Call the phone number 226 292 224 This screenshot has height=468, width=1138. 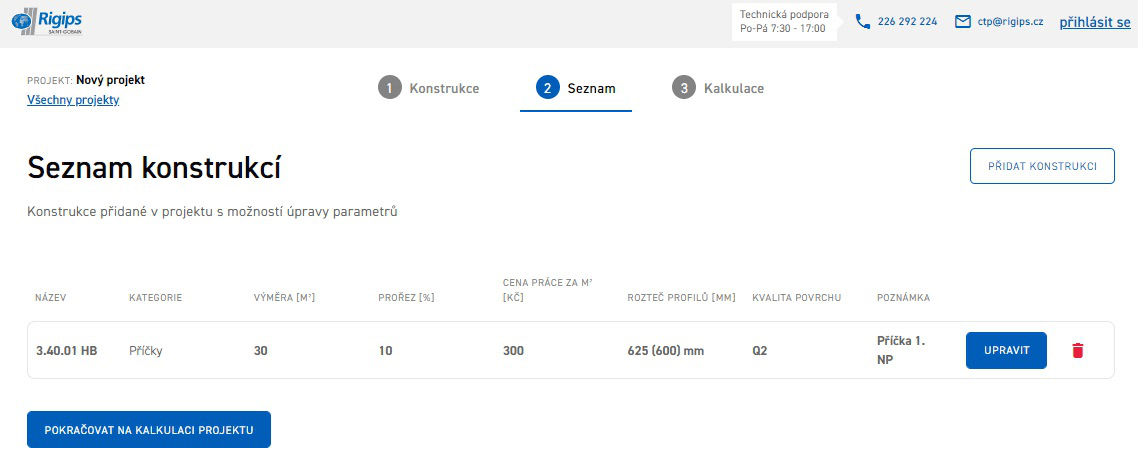point(907,22)
